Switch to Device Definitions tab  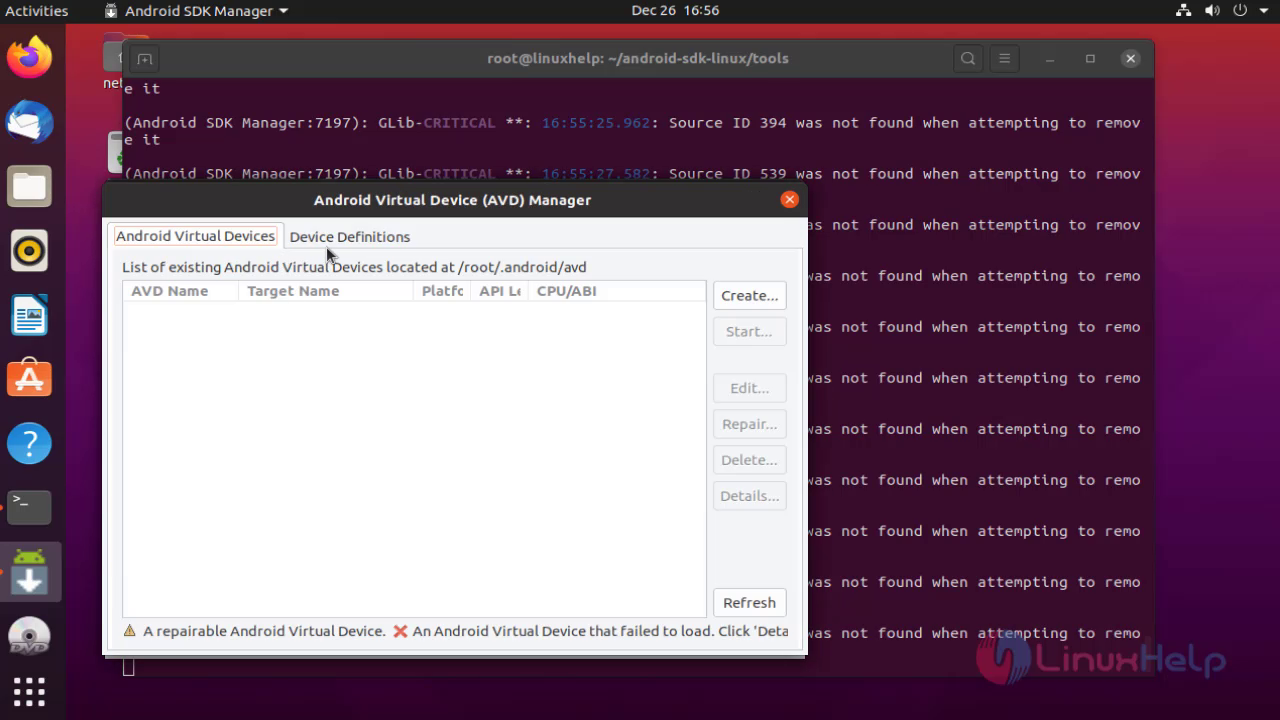(350, 237)
